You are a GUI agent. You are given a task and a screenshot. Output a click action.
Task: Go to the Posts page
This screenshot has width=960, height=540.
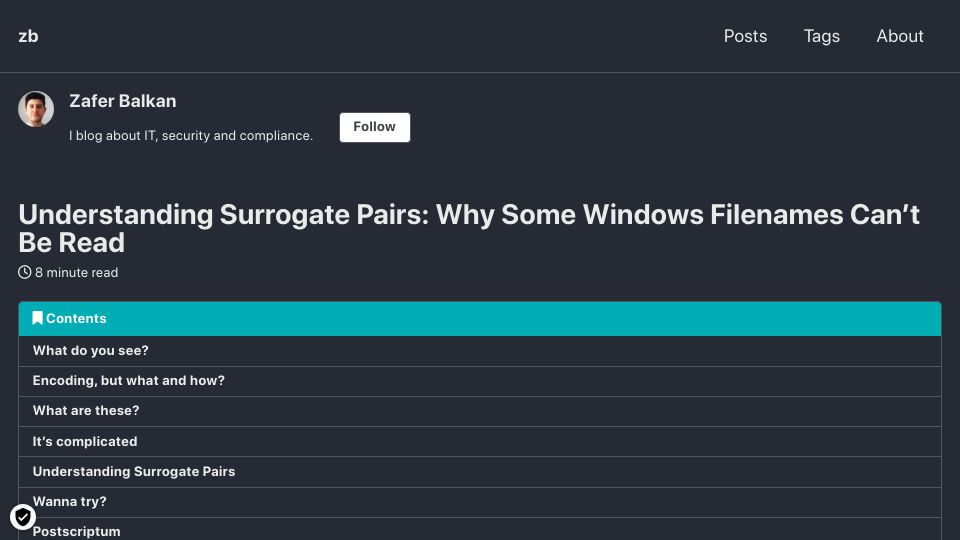tap(745, 36)
